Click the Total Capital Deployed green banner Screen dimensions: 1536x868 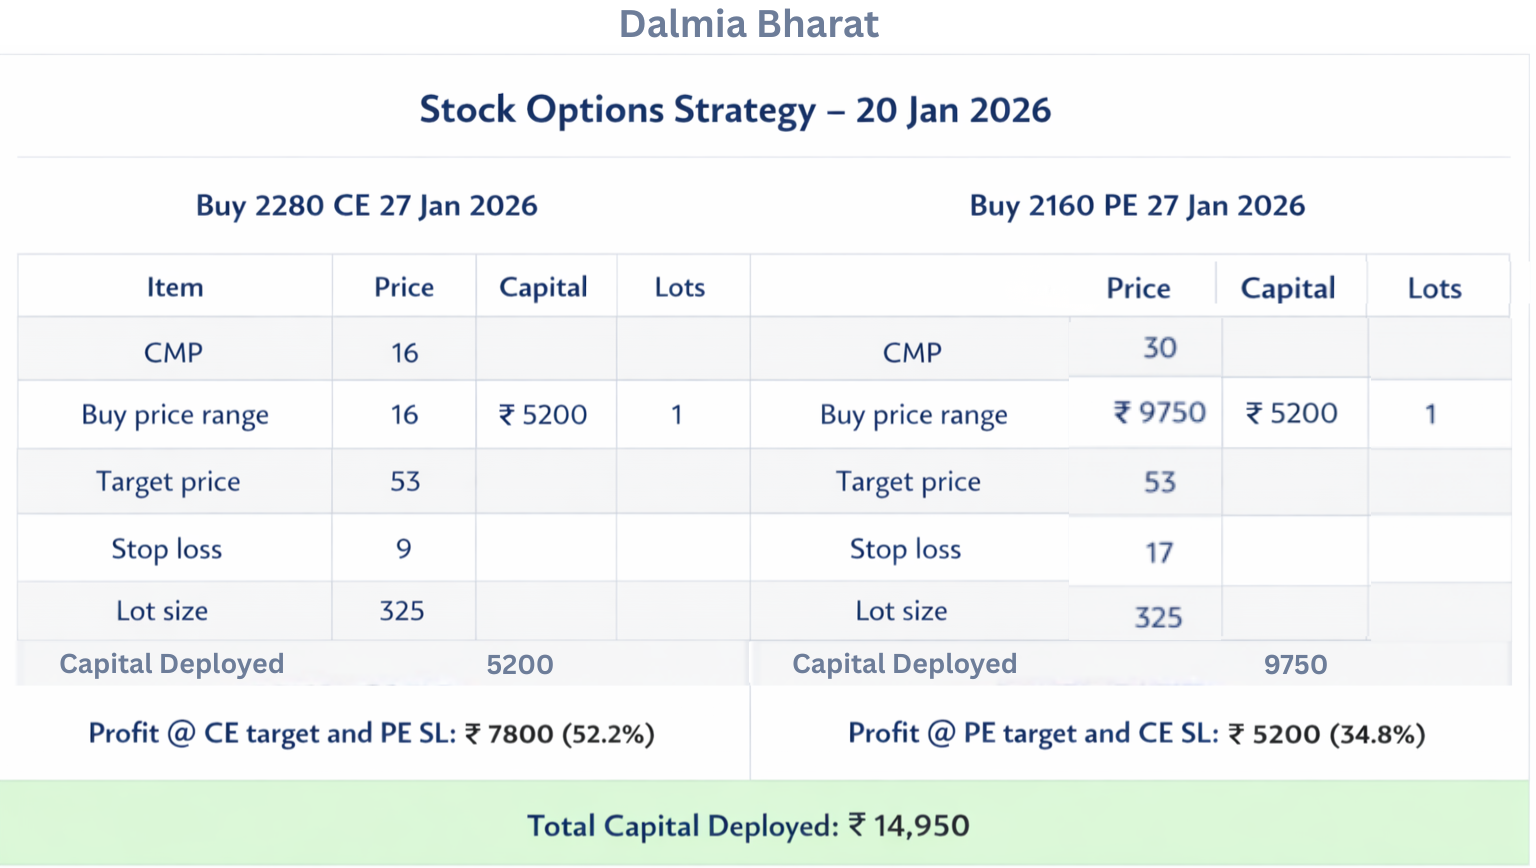click(748, 826)
